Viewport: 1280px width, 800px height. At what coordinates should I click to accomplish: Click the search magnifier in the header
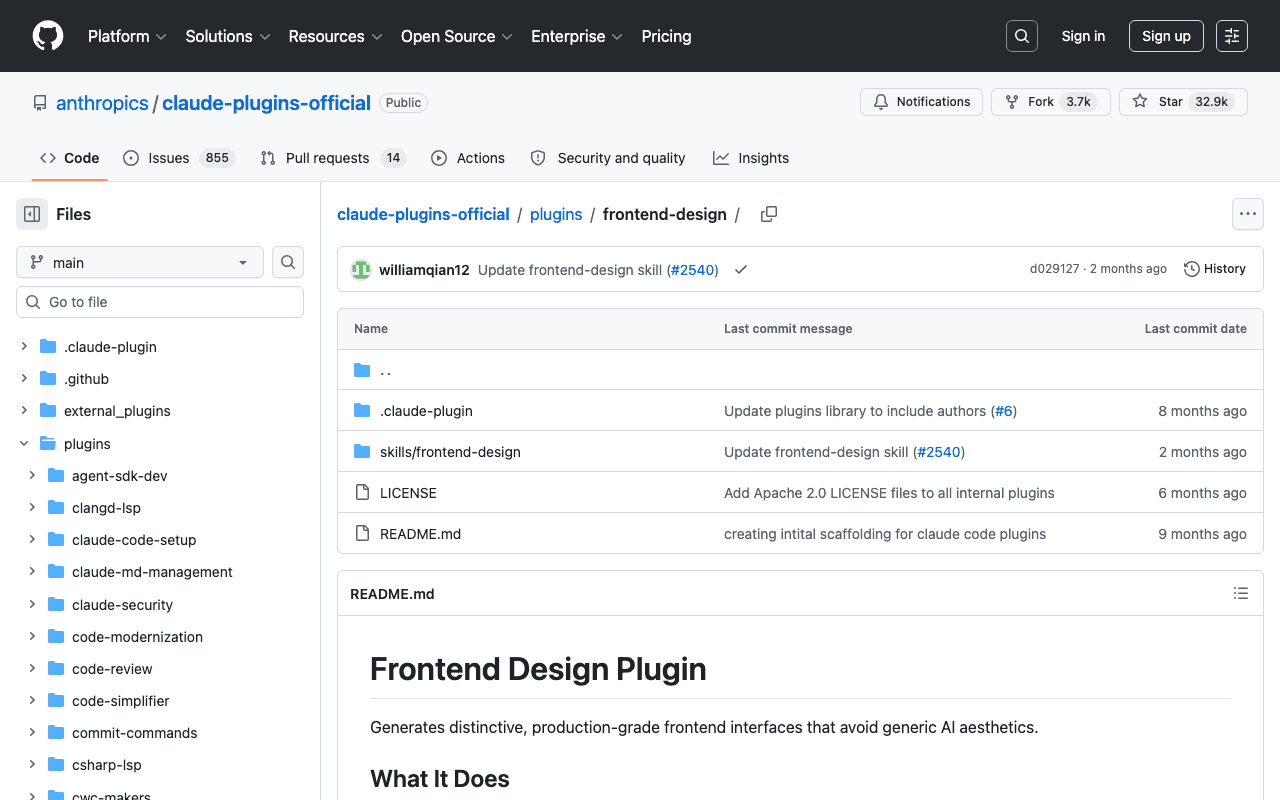click(1022, 36)
